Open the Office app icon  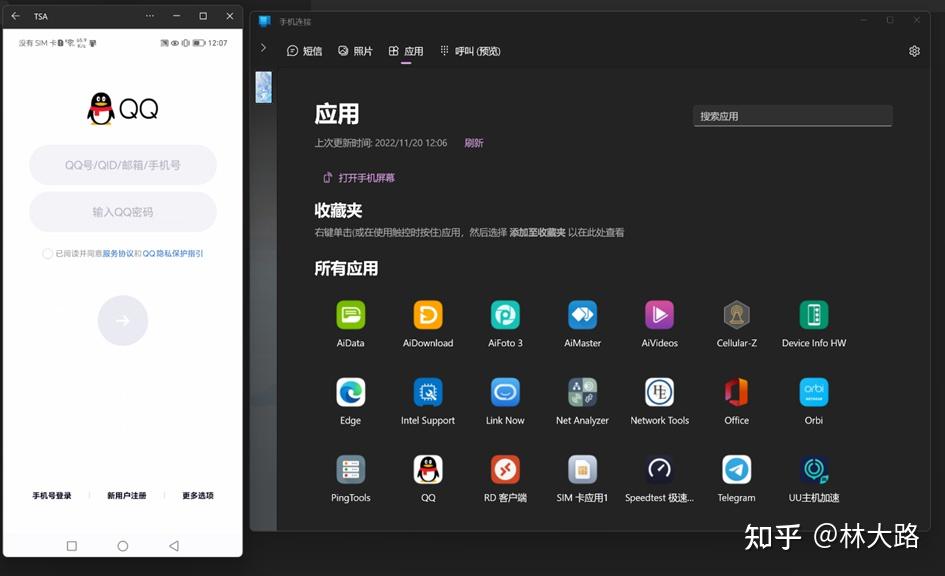736,392
